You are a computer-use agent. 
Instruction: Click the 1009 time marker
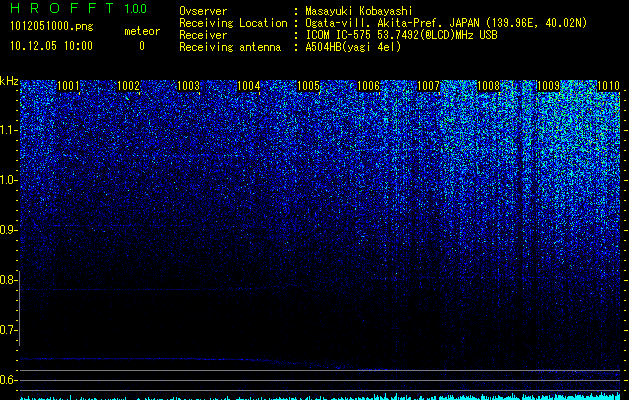tap(548, 86)
